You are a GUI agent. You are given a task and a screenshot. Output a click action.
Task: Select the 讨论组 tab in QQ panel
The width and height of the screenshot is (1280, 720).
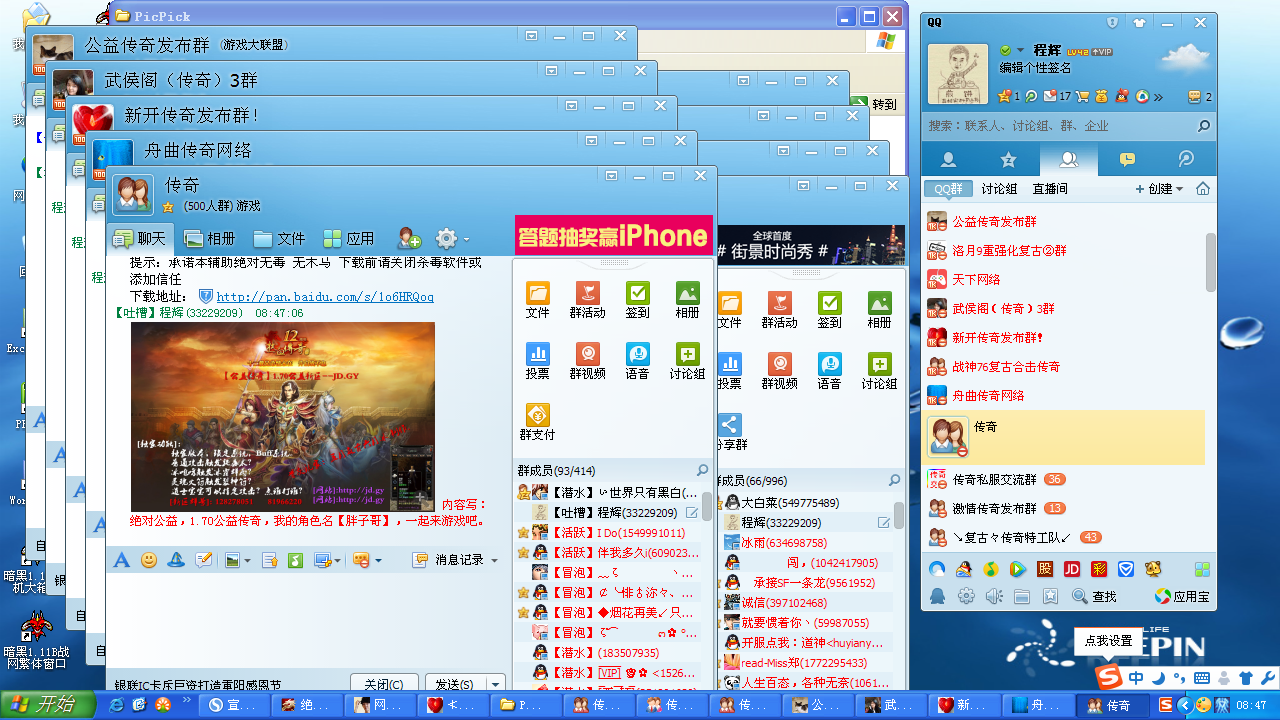tap(998, 189)
